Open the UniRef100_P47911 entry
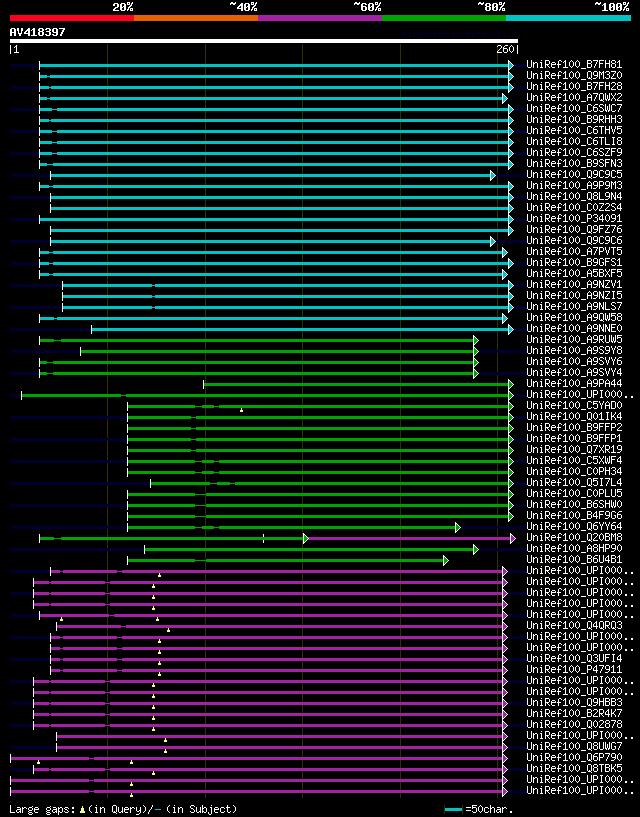This screenshot has width=640, height=817. pos(574,669)
